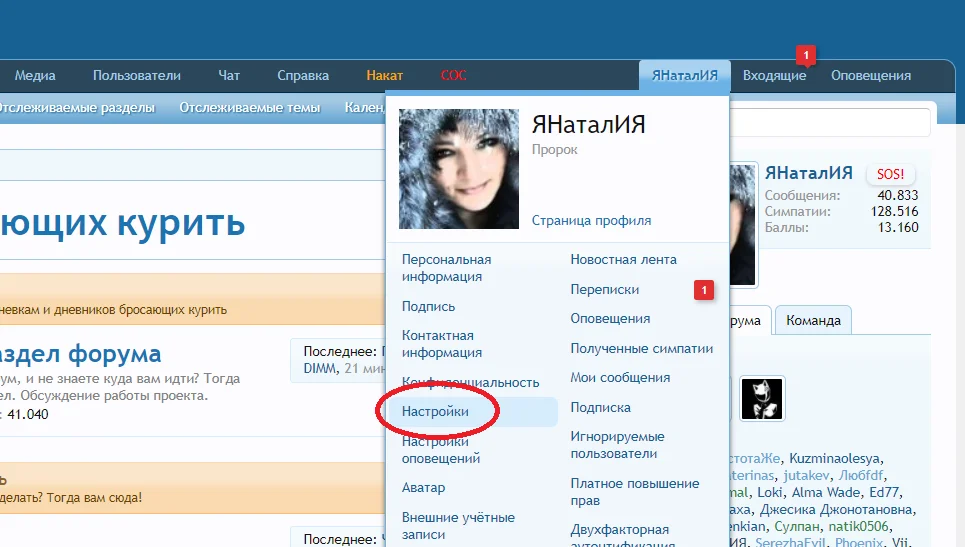Go to the Чат tab
965x547 pixels.
tap(229, 76)
